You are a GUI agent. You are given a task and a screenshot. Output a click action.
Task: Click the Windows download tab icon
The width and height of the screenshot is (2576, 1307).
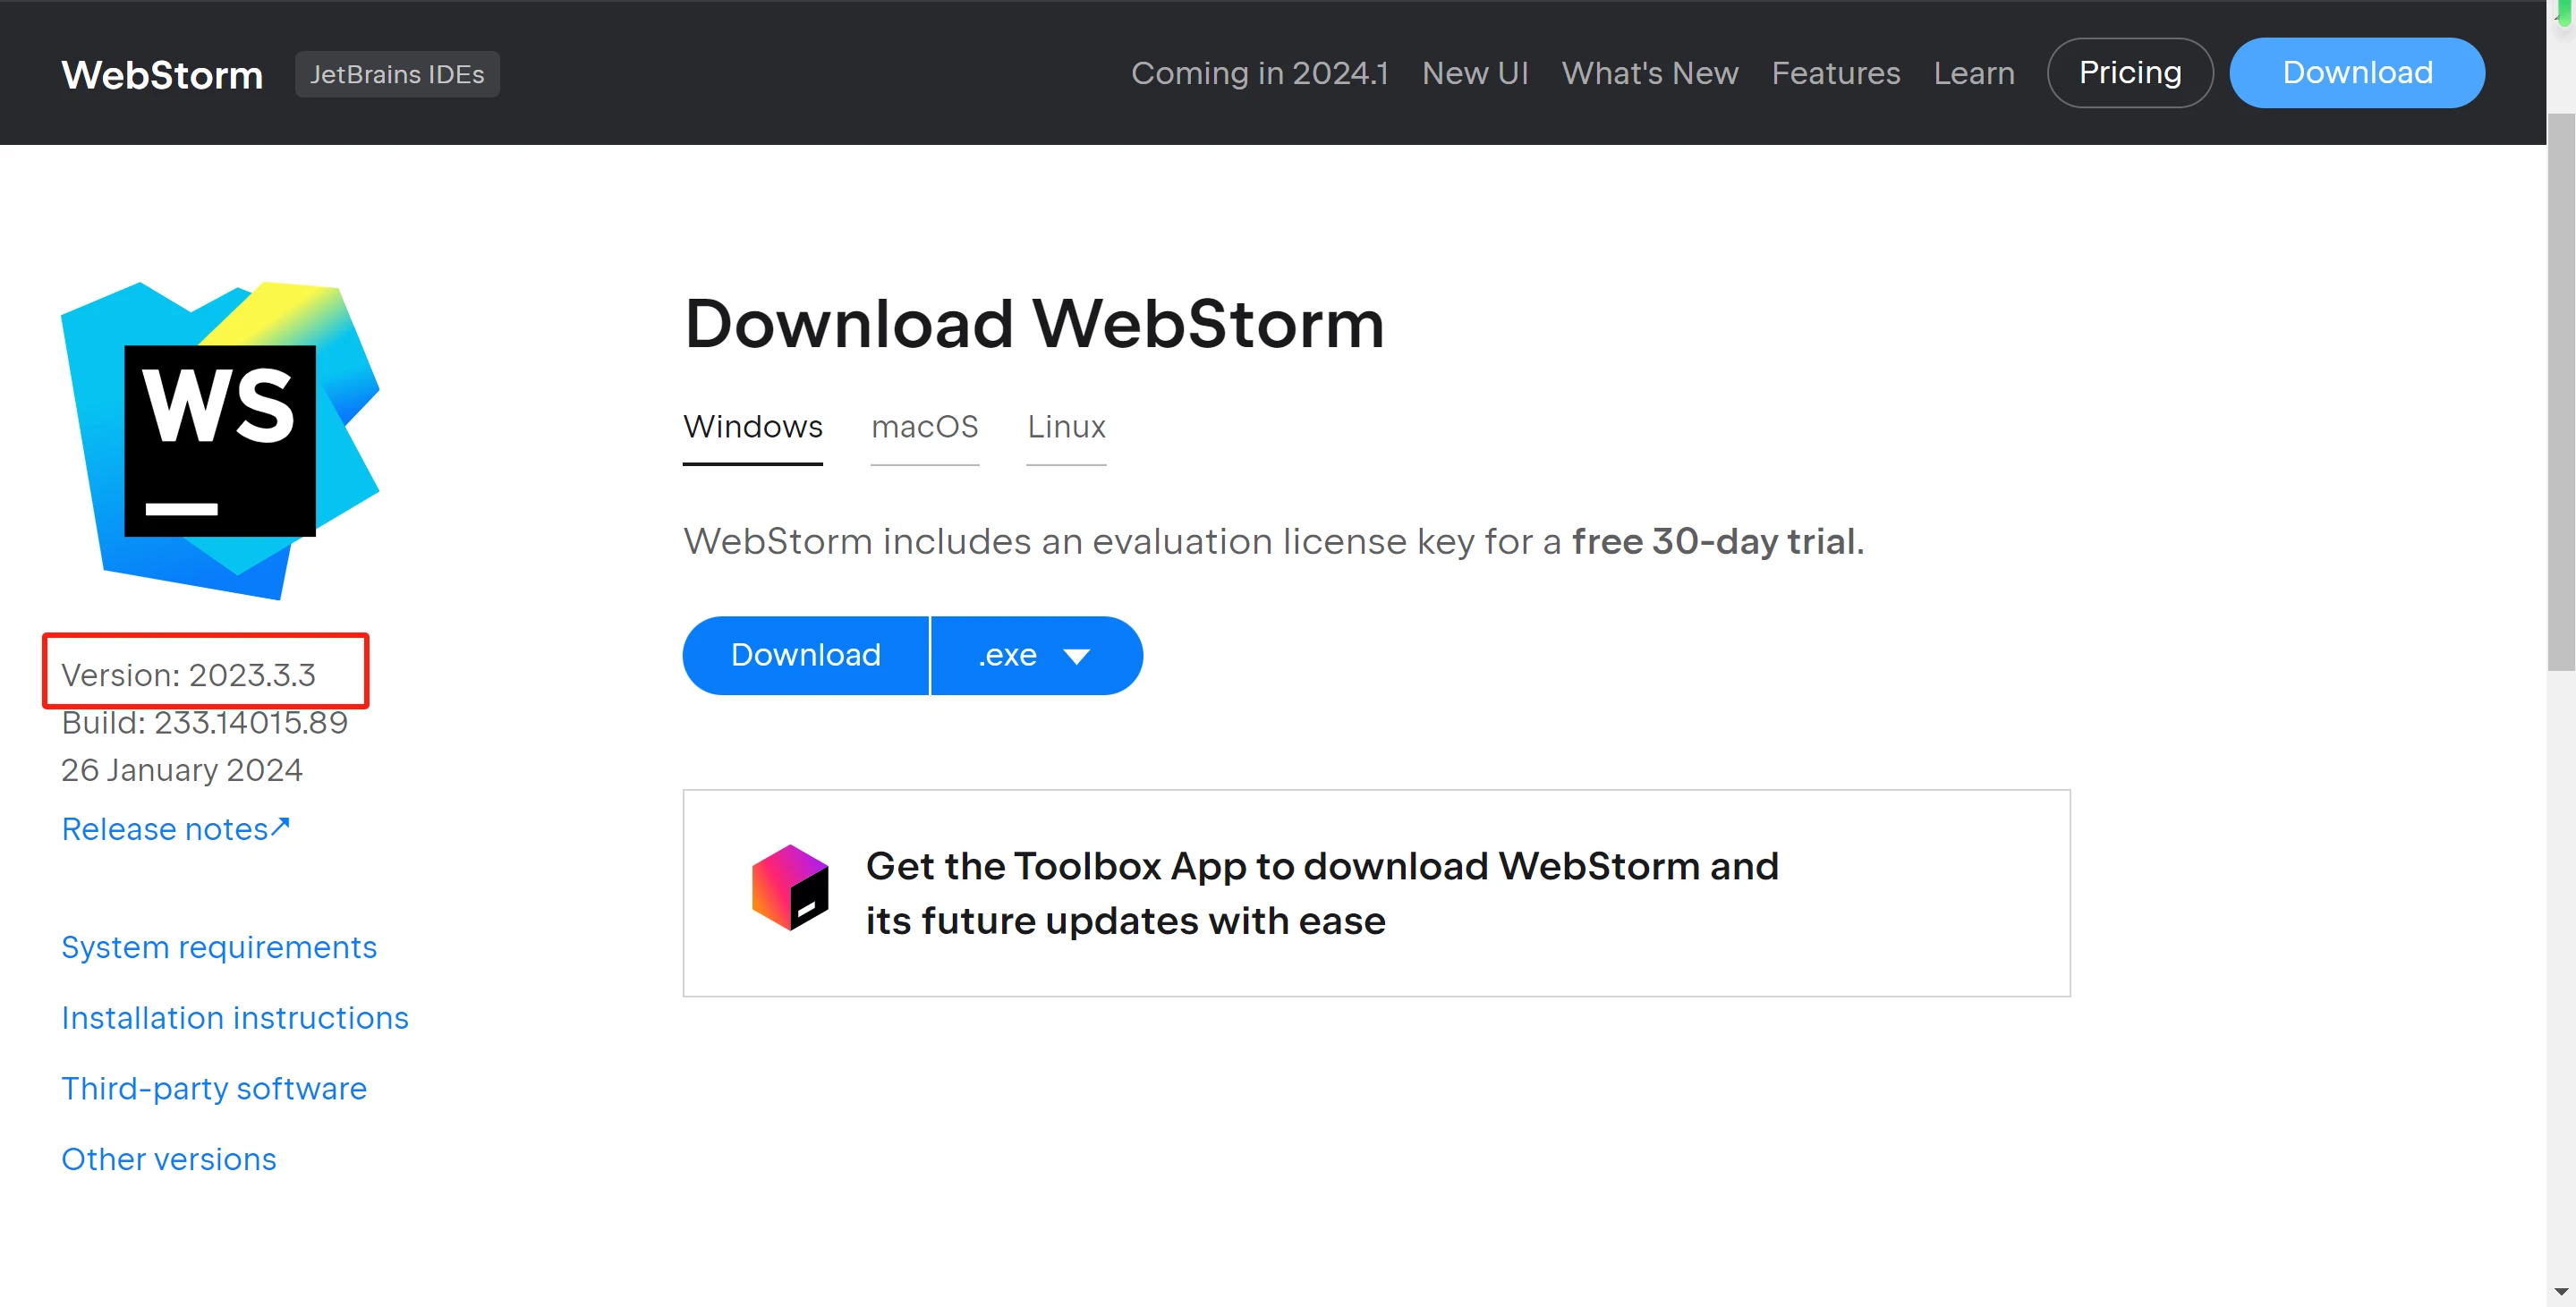point(753,425)
